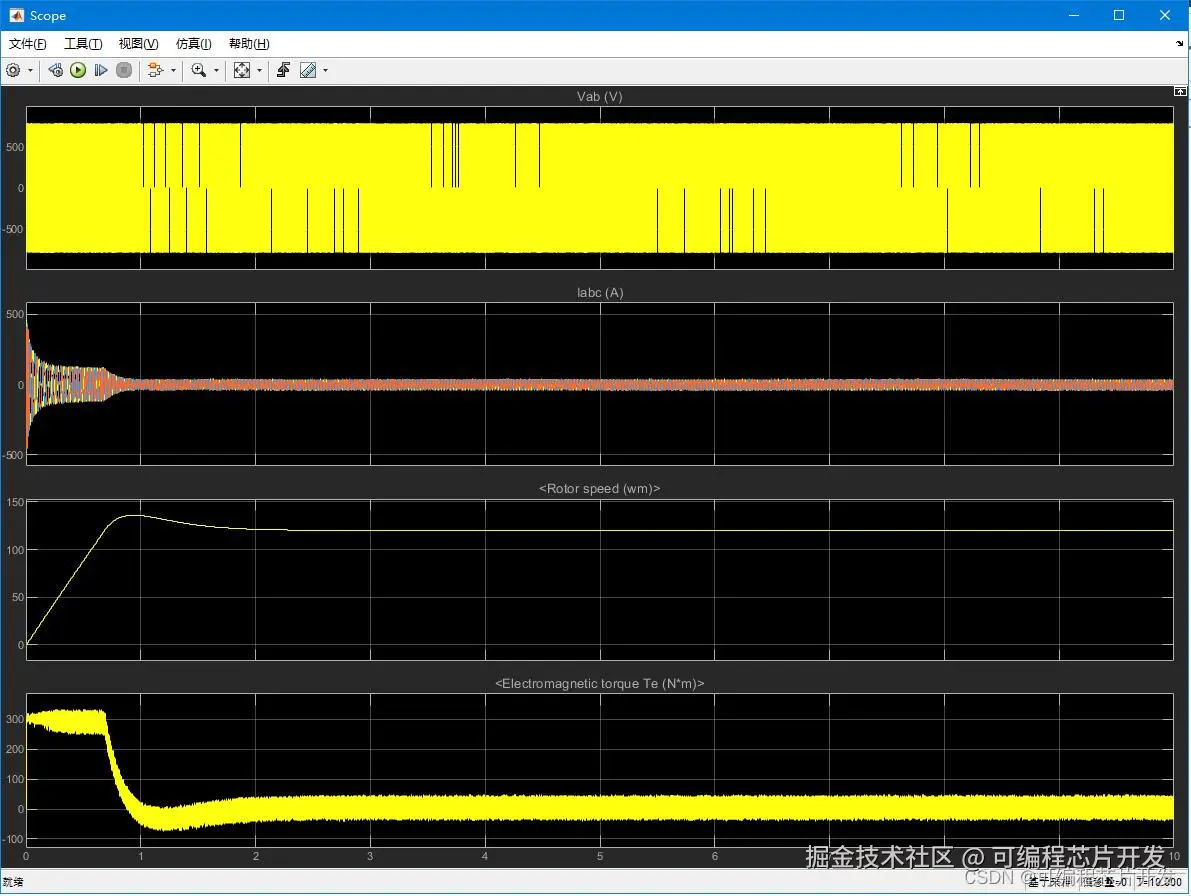The height and width of the screenshot is (896, 1191).
Task: Expand the measurements dropdown arrow
Action: point(326,71)
